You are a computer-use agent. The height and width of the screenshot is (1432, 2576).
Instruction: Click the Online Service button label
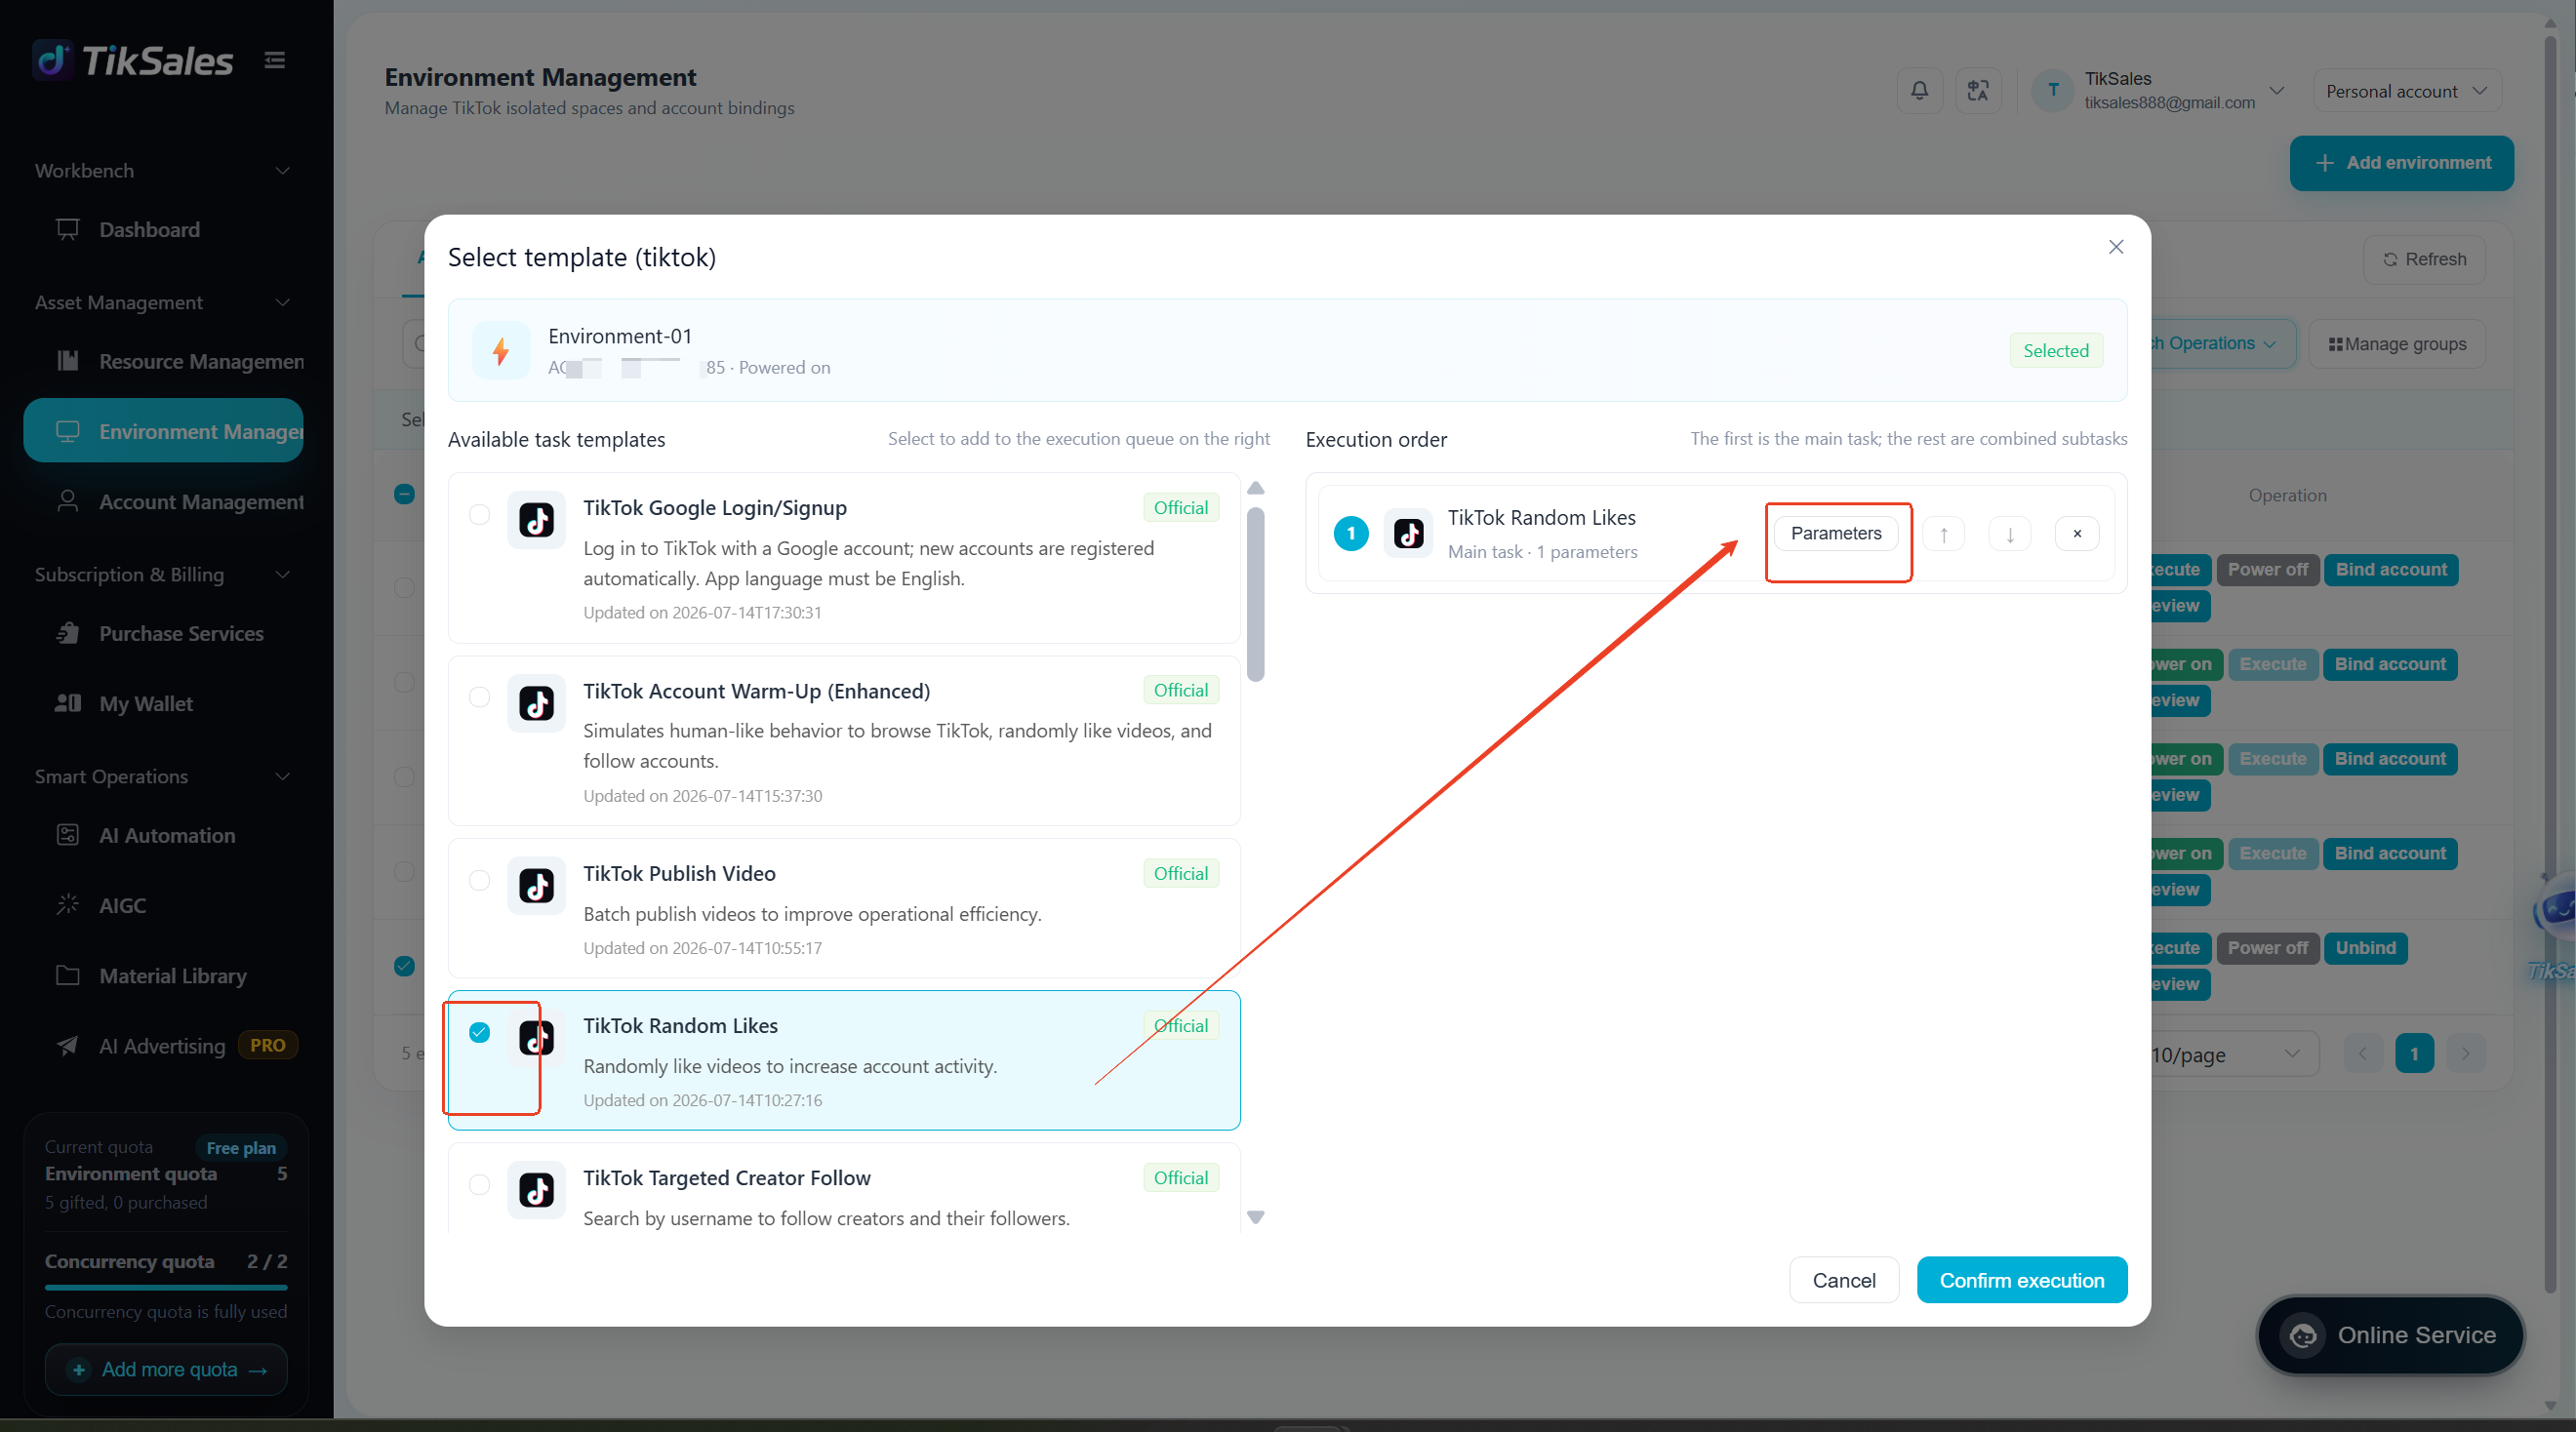coord(2416,1335)
